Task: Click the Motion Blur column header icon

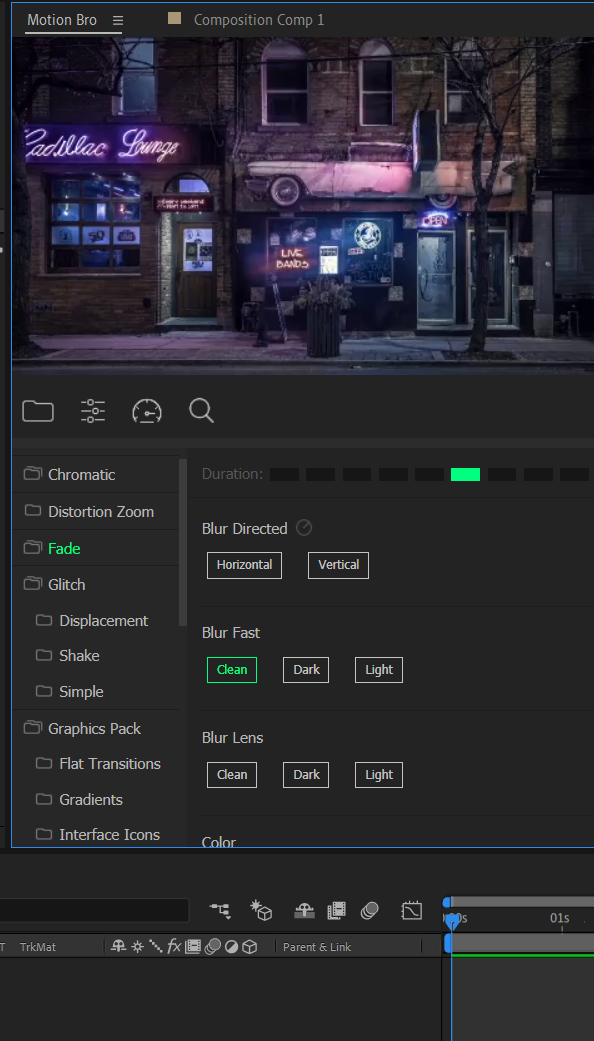Action: 212,947
